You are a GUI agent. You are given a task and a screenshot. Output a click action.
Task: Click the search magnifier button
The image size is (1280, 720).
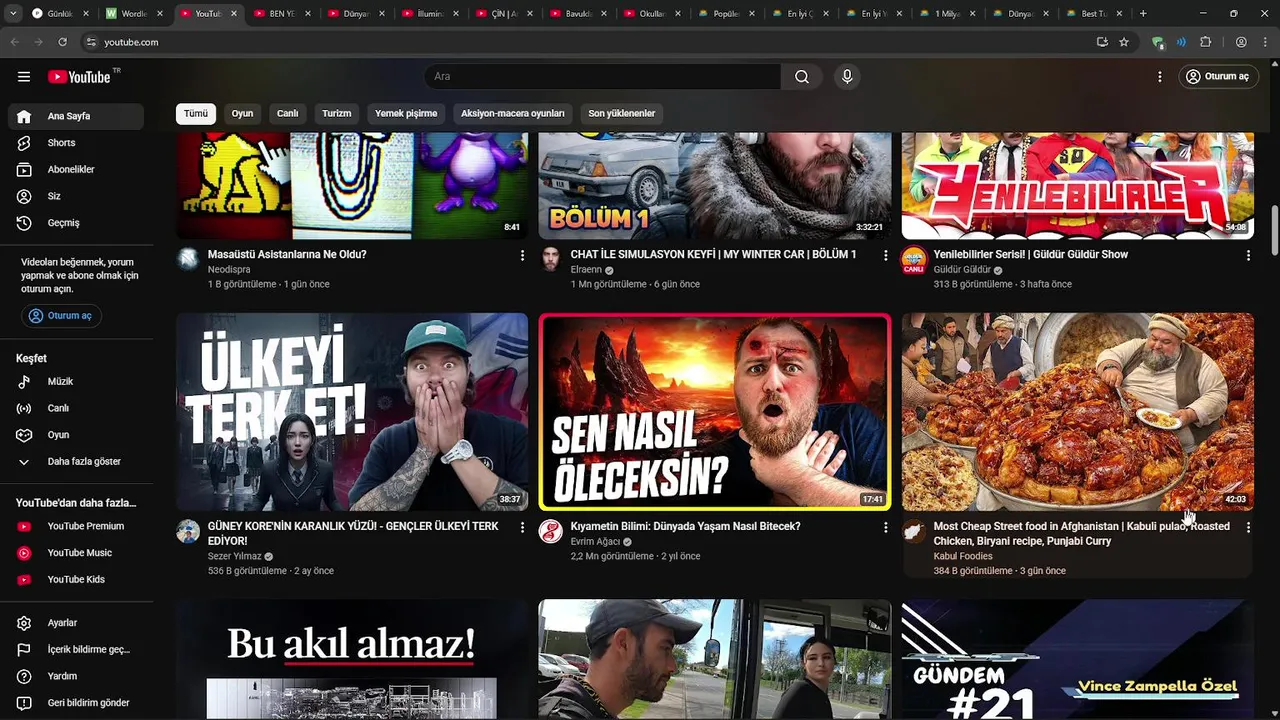pyautogui.click(x=802, y=77)
